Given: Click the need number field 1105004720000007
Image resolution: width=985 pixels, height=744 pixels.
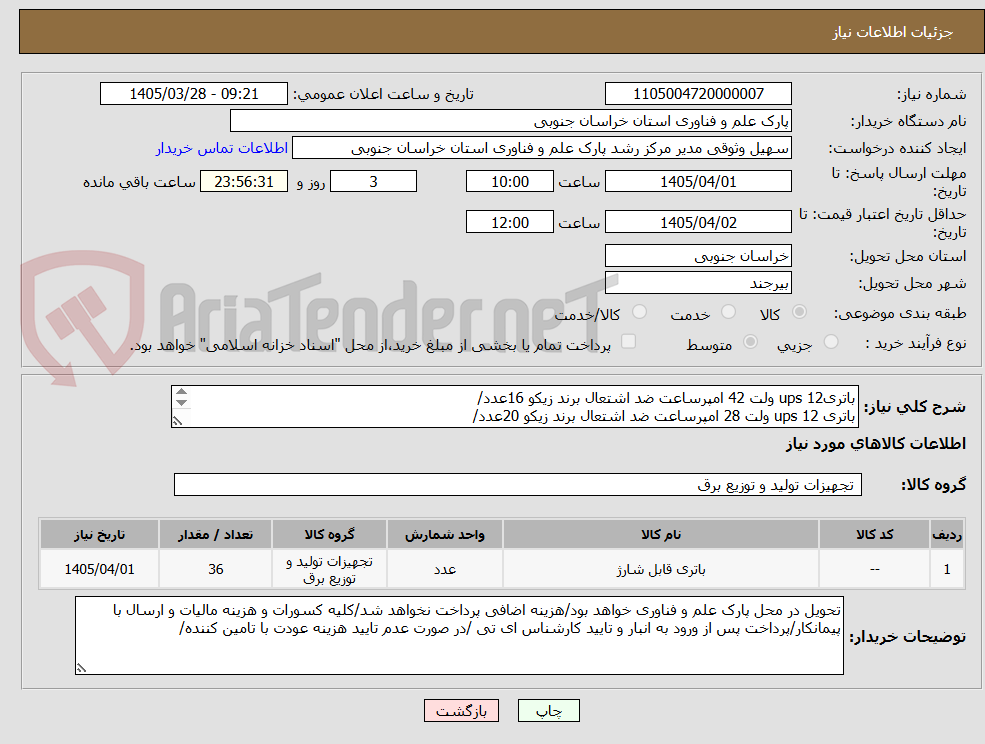Looking at the screenshot, I should pos(698,94).
